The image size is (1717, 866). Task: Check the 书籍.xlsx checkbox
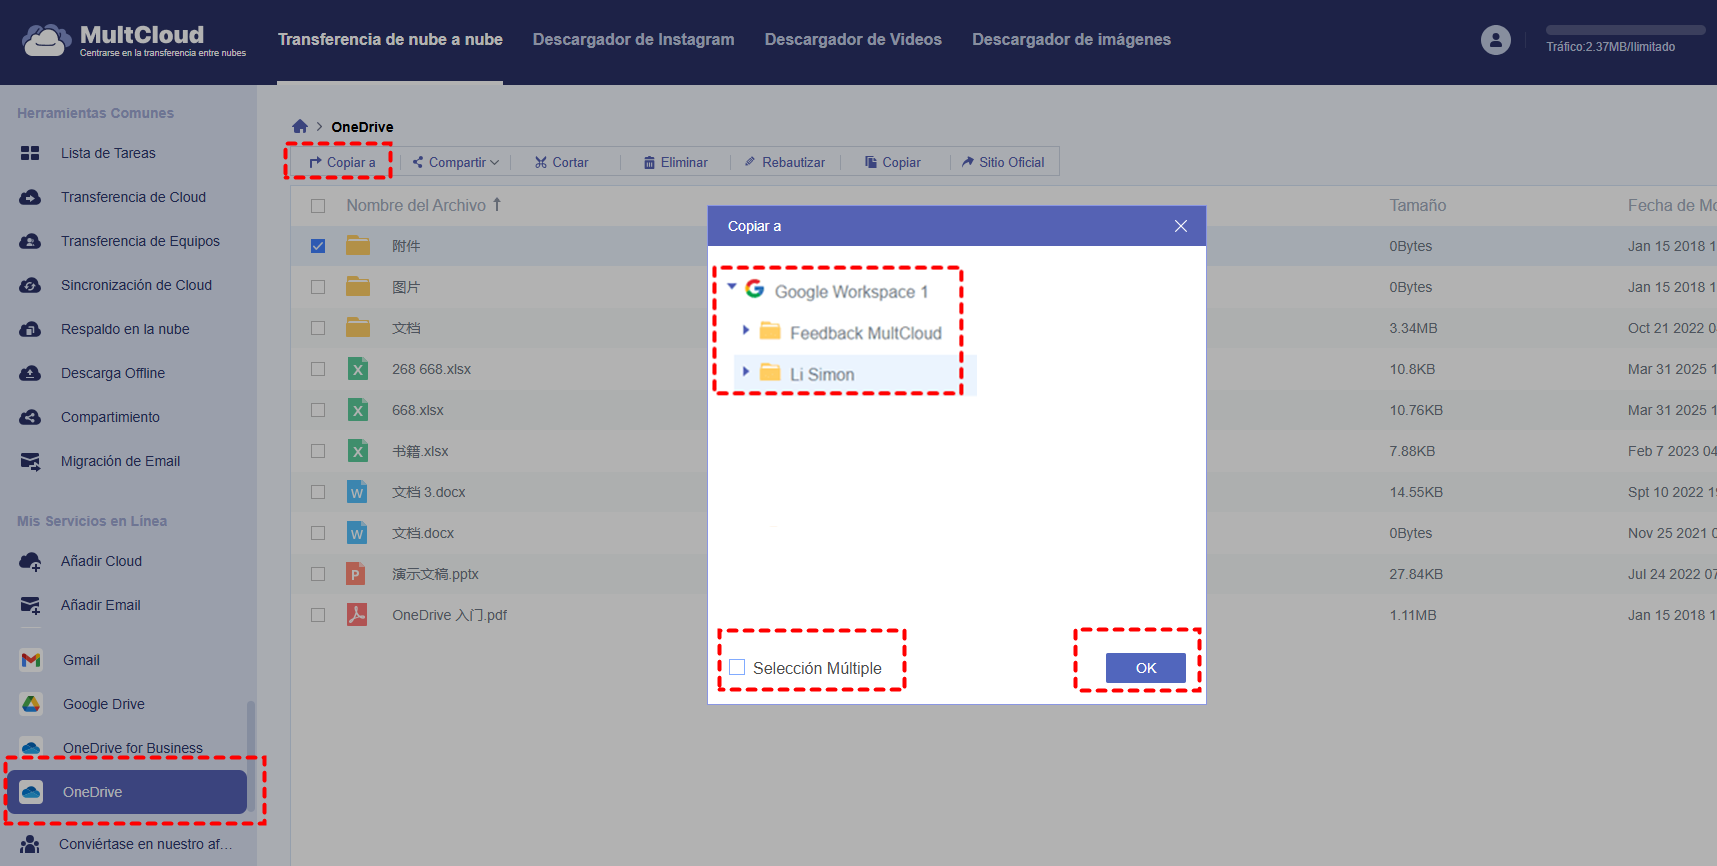(318, 451)
